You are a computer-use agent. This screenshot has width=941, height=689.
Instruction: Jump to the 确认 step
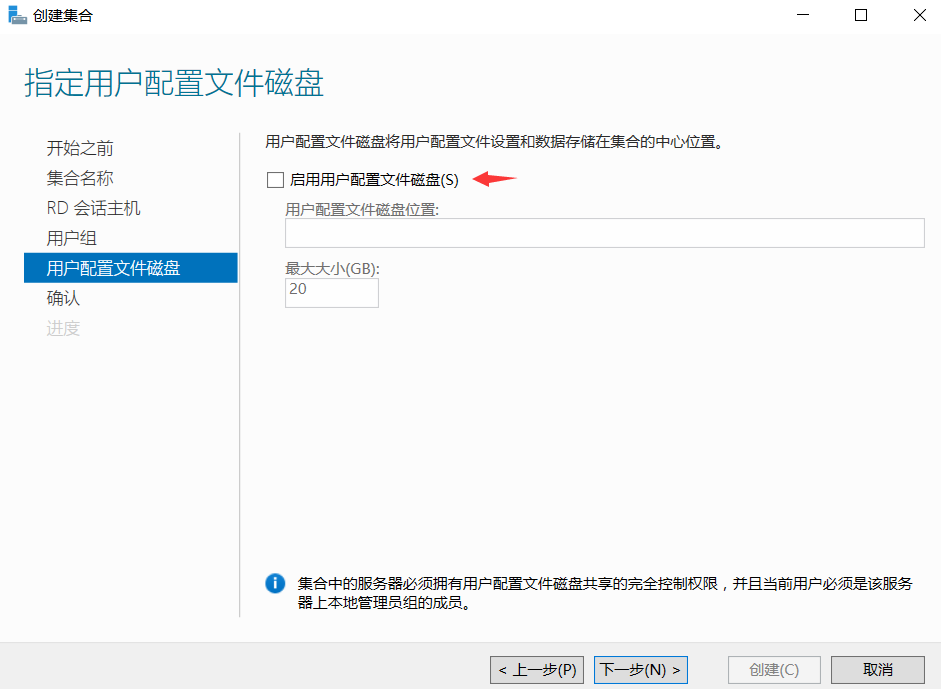click(63, 298)
